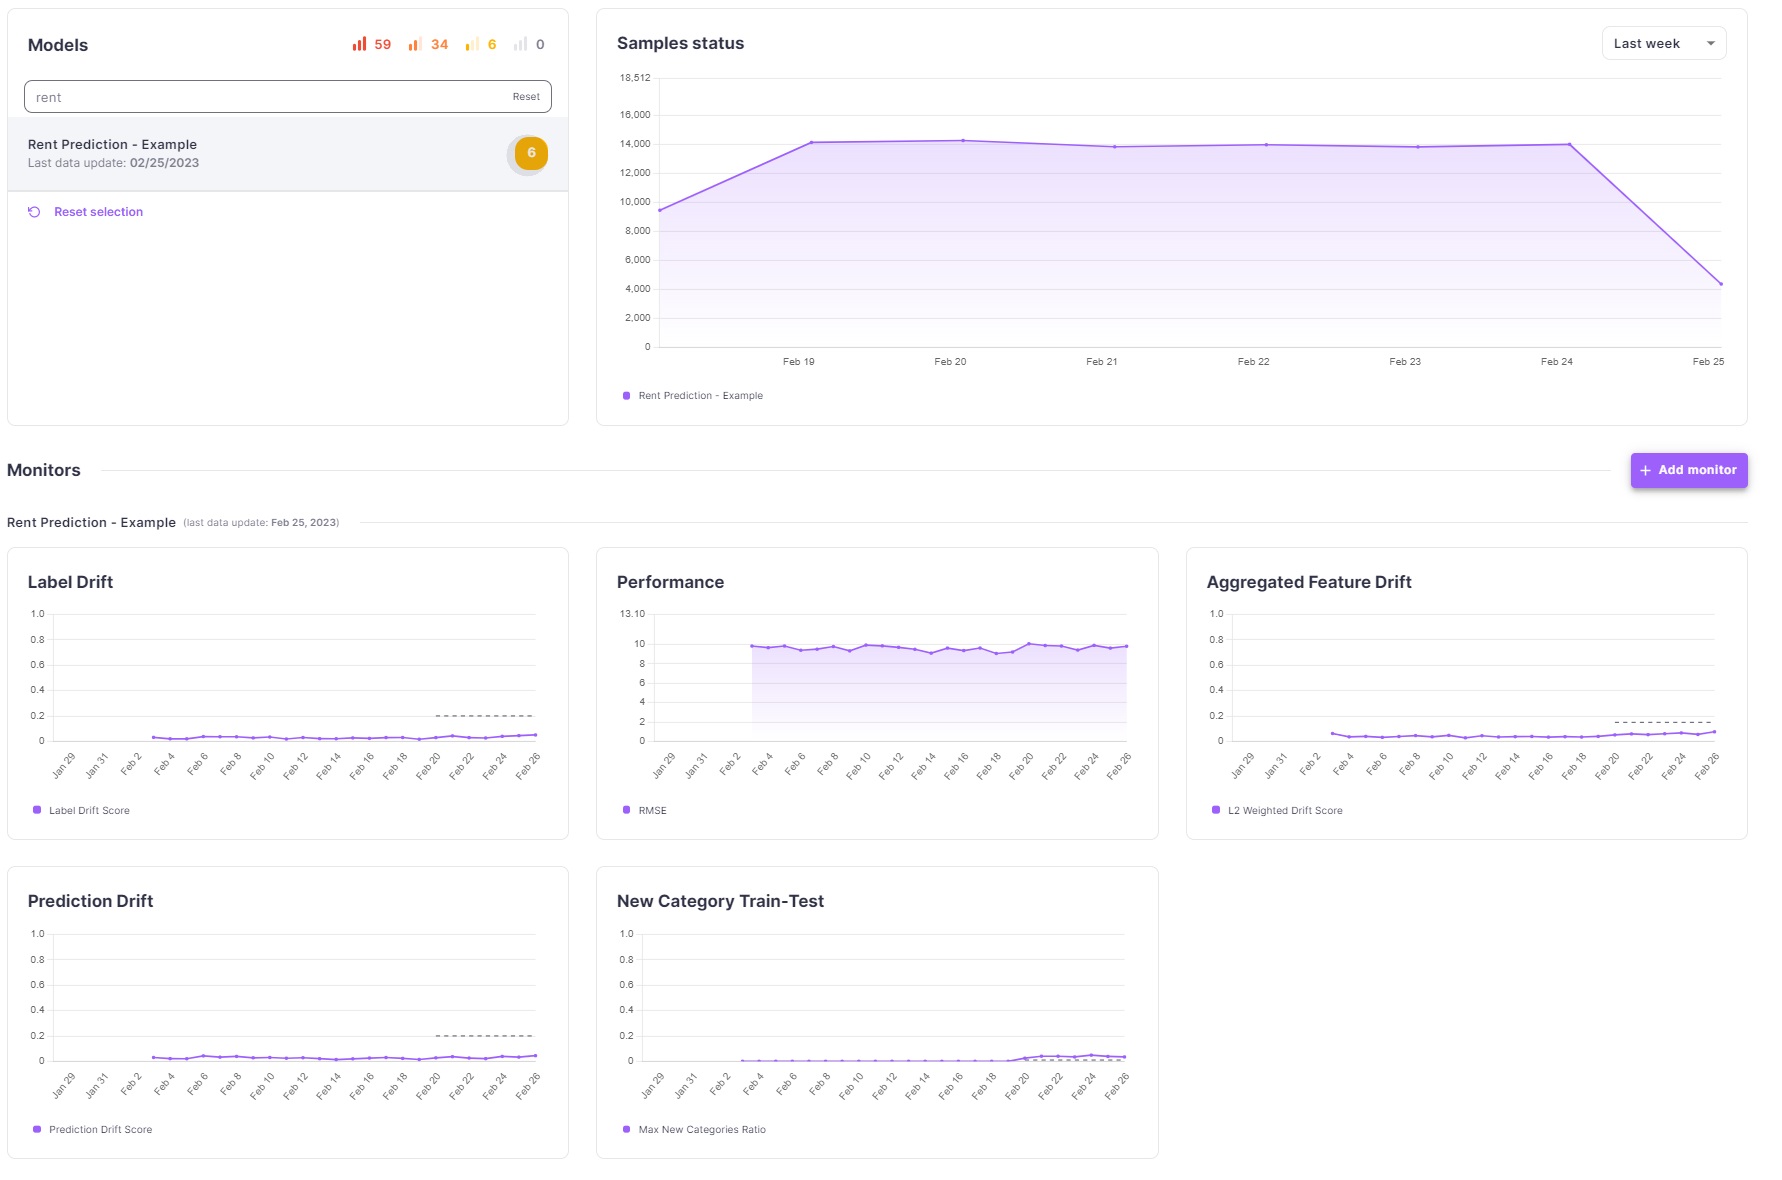Filter models by low severity count 0
This screenshot has width=1782, height=1180.
click(529, 44)
